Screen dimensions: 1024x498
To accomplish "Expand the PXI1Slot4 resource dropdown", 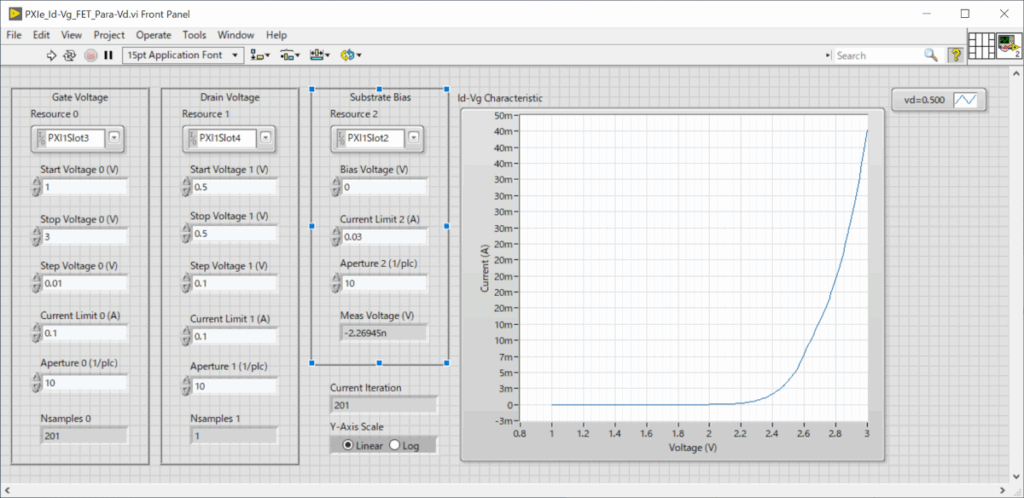I will pyautogui.click(x=265, y=138).
